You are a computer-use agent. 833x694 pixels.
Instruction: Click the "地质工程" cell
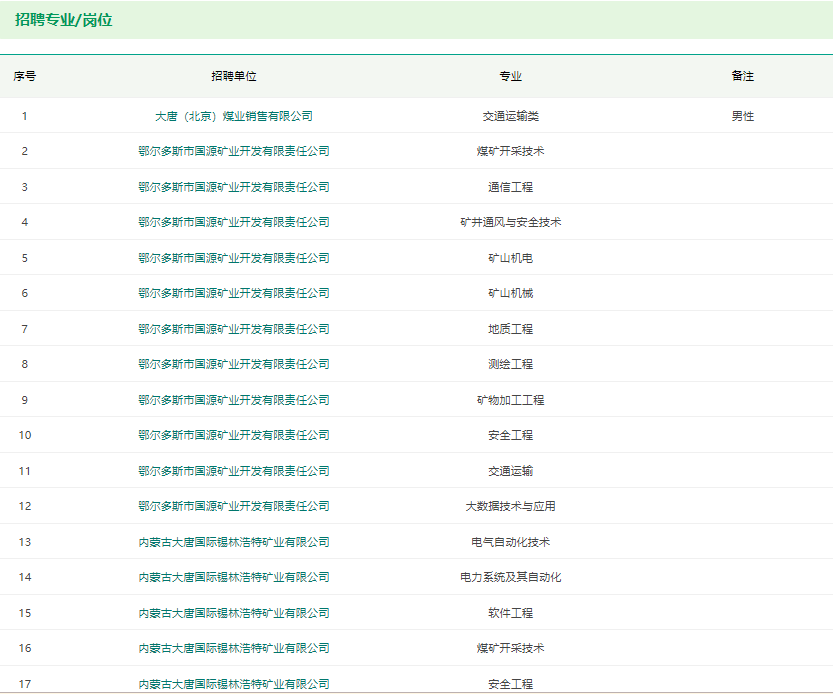[511, 329]
